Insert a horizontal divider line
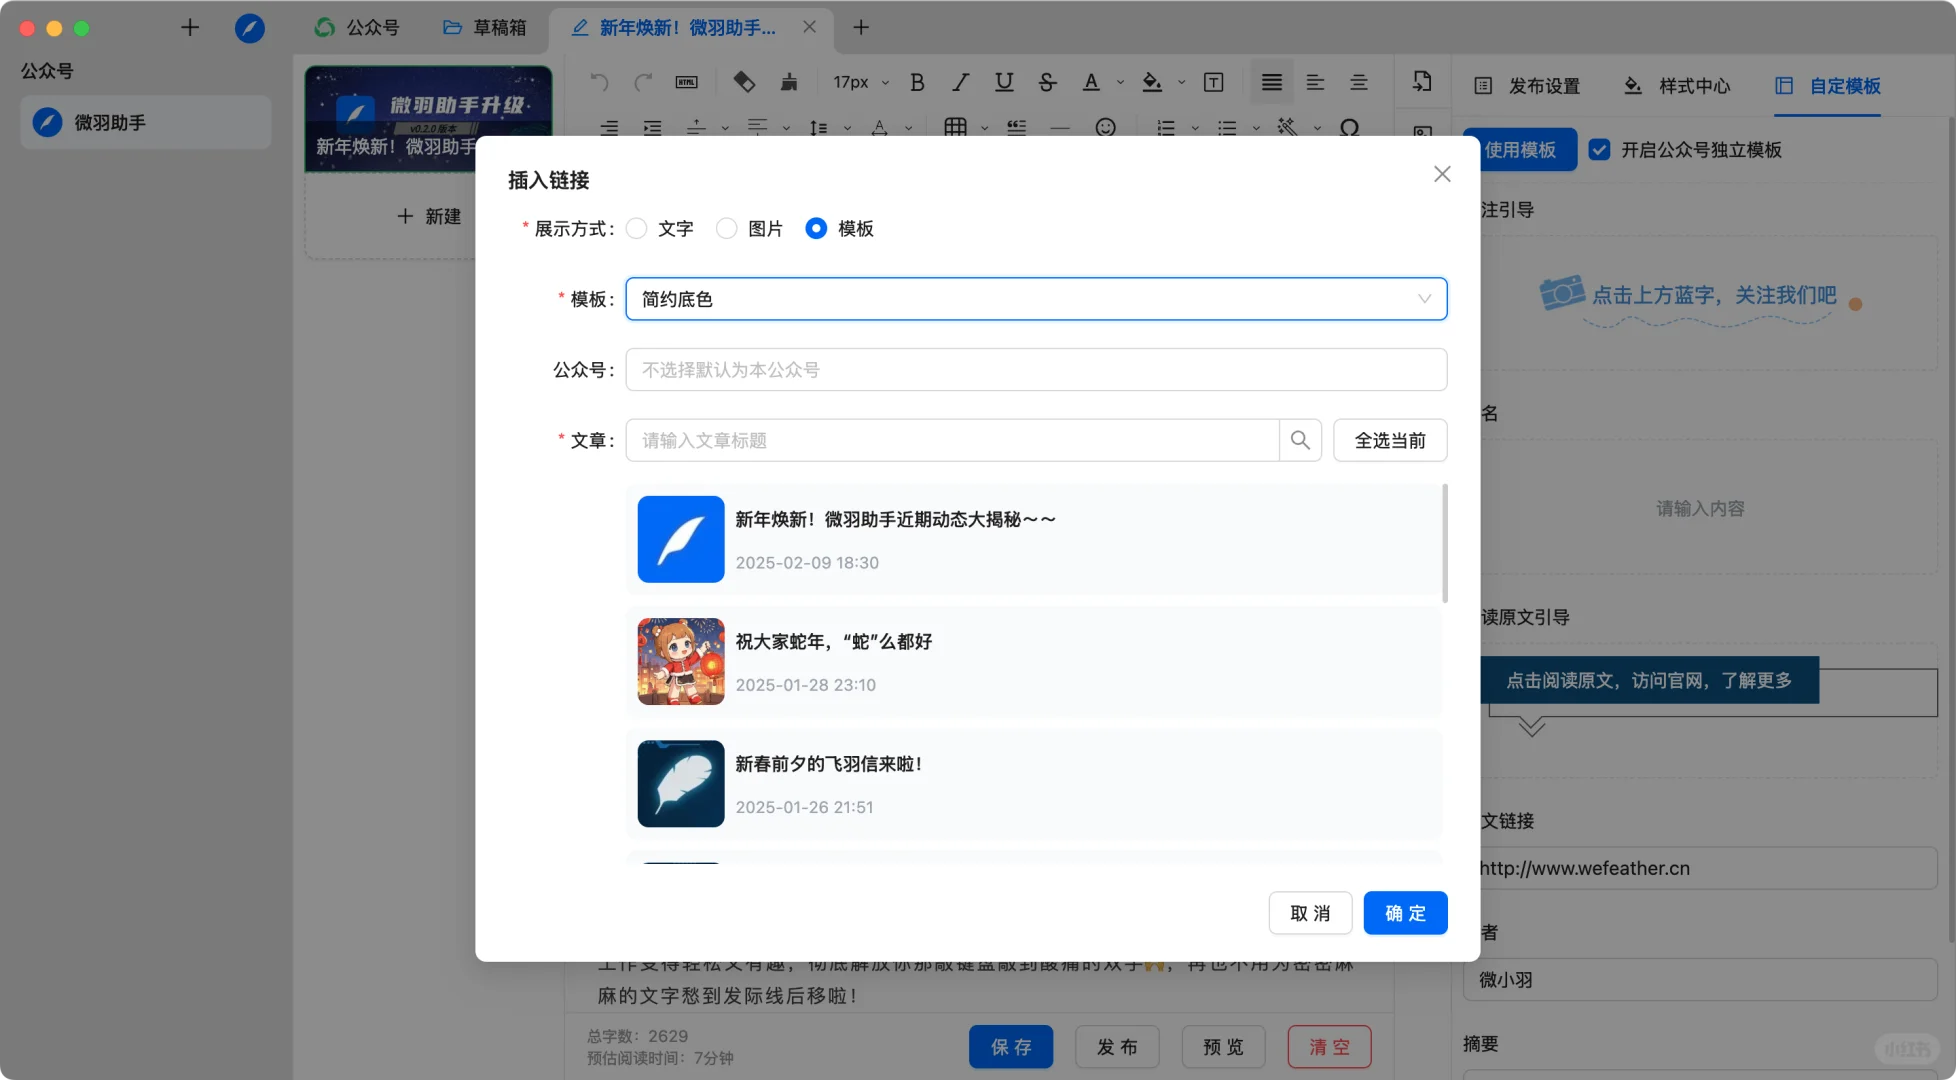Viewport: 1956px width, 1080px height. tap(1061, 128)
